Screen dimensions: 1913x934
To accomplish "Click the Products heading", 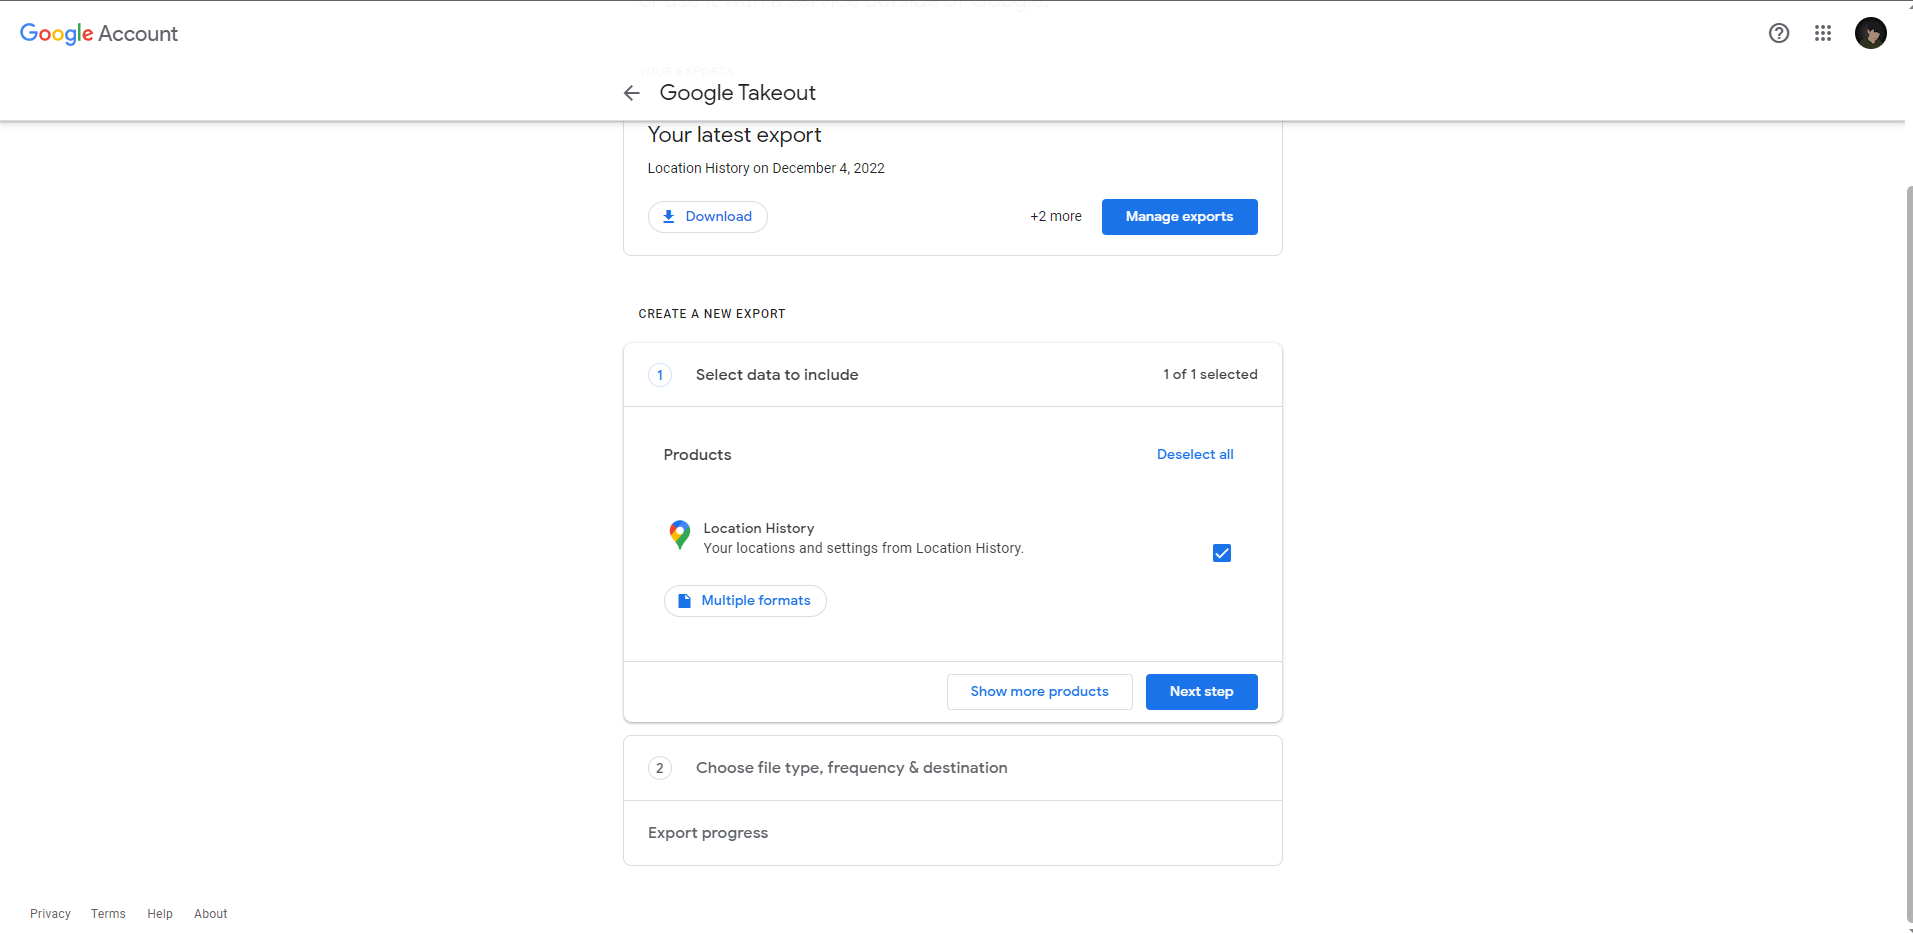I will (697, 455).
